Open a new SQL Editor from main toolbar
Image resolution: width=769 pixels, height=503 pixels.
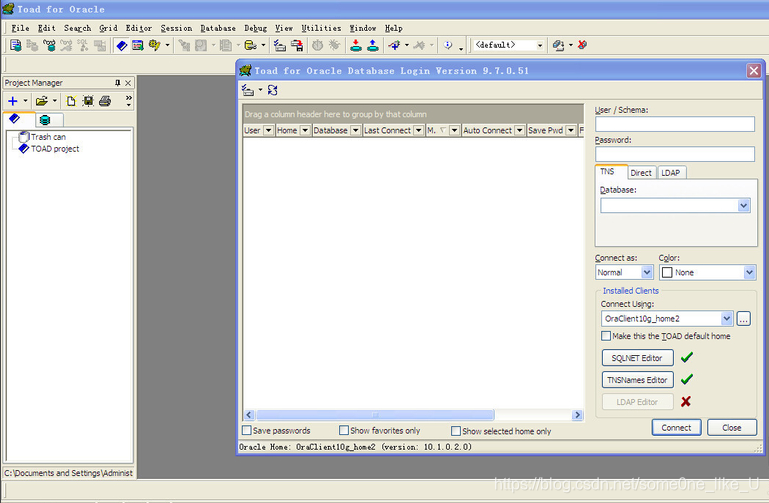click(x=16, y=45)
